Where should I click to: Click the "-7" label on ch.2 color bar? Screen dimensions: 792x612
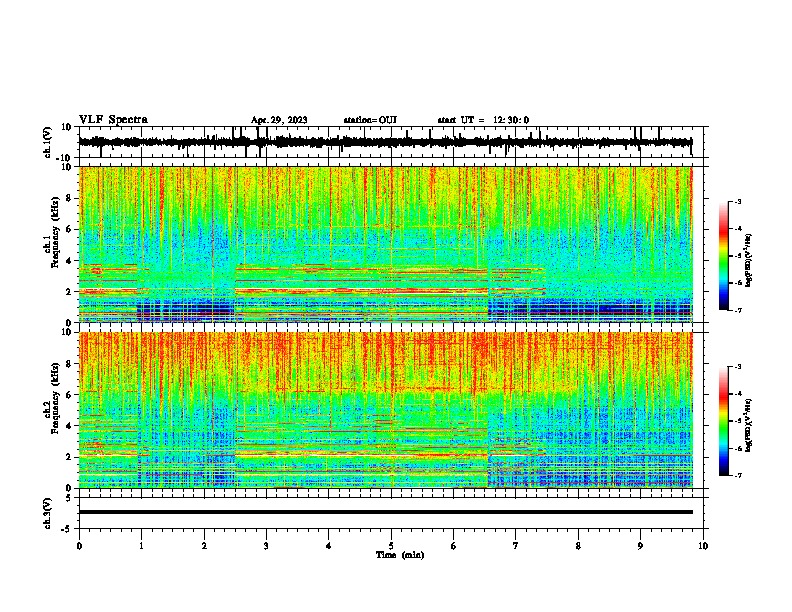click(x=738, y=475)
